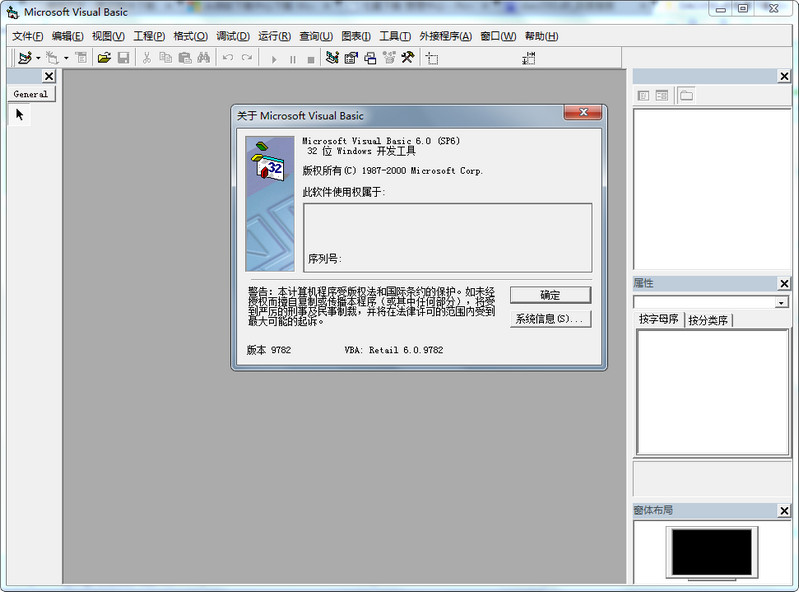
Task: Click the Start run triangle icon
Action: tap(274, 60)
